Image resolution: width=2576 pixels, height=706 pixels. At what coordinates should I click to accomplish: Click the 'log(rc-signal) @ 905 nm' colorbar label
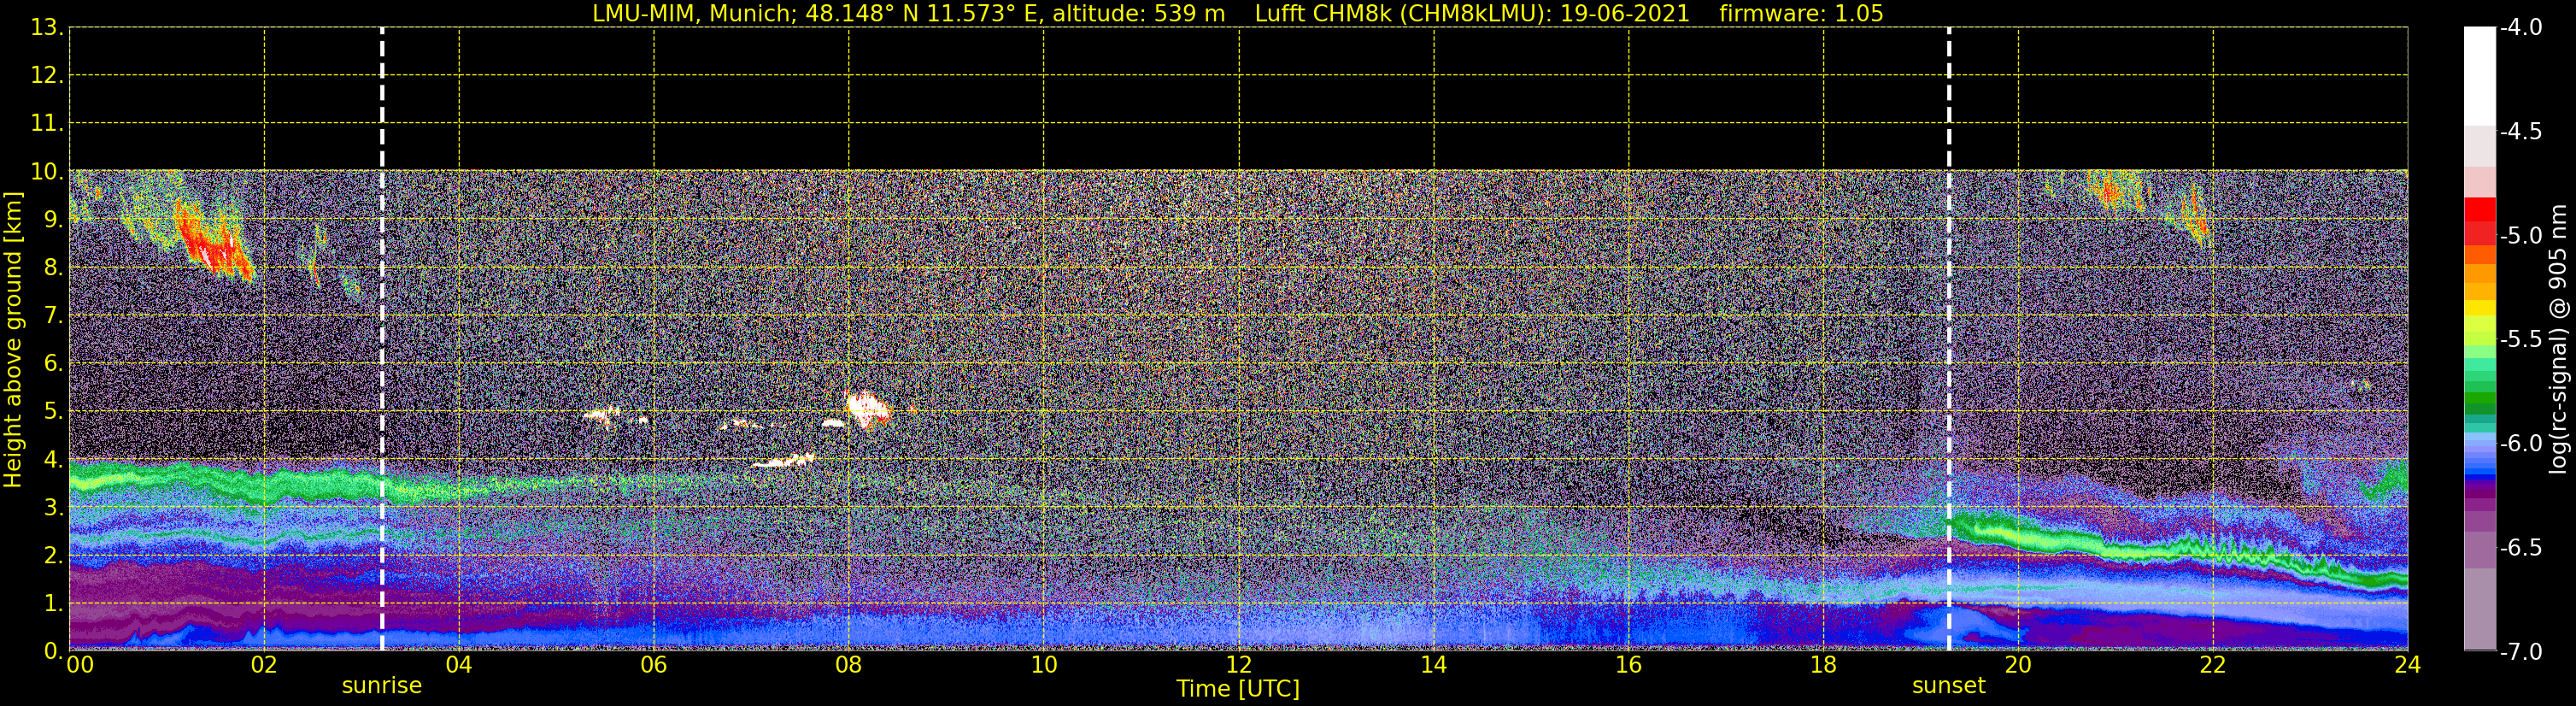tap(2559, 339)
